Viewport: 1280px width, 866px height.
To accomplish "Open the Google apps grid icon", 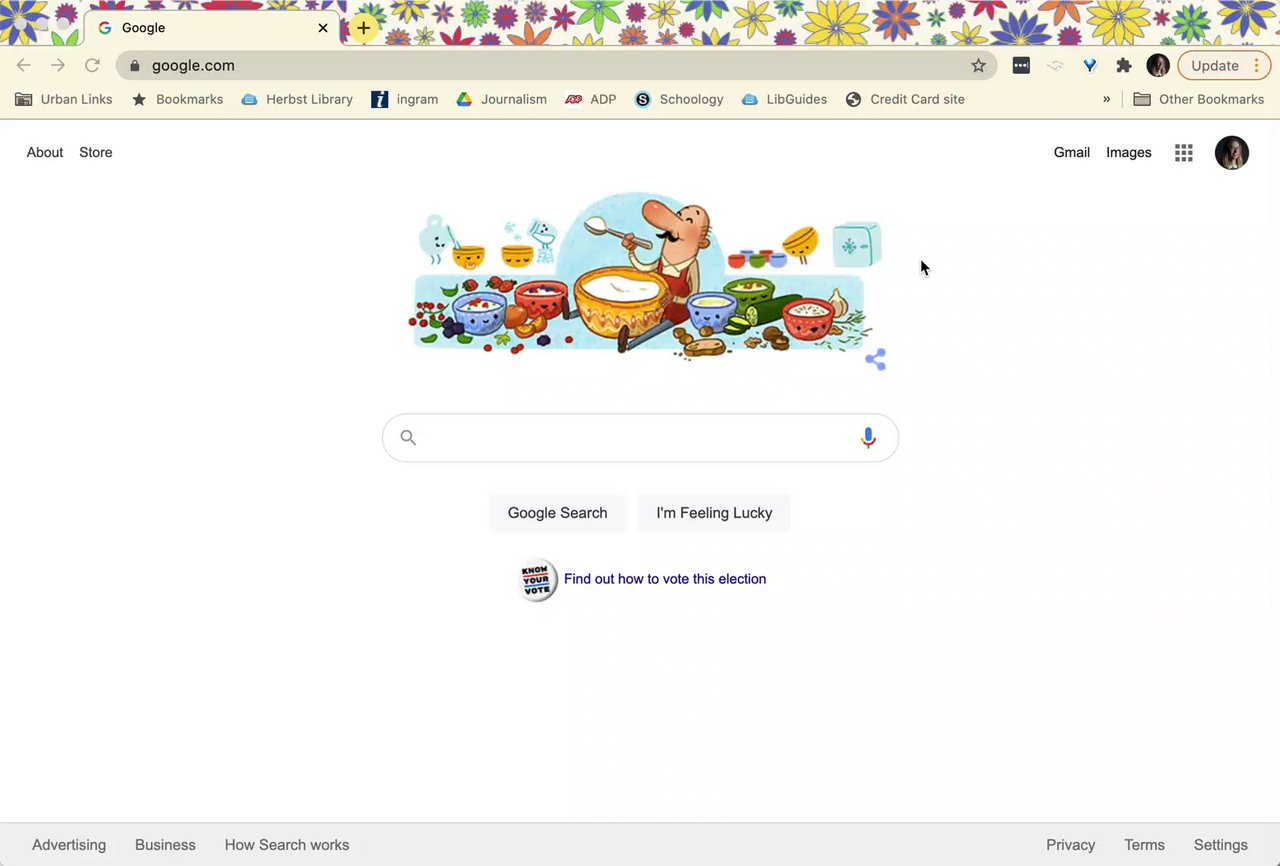I will tap(1184, 153).
